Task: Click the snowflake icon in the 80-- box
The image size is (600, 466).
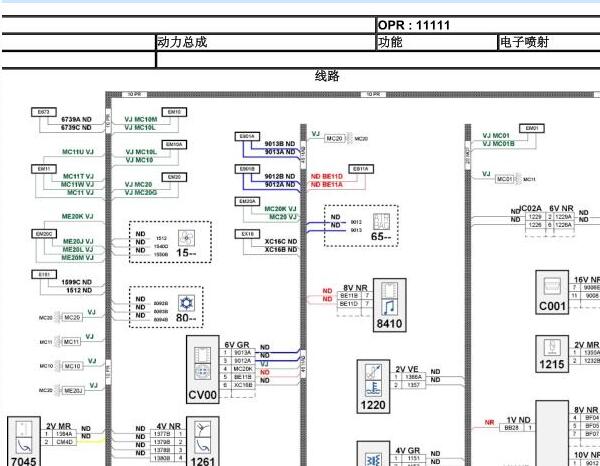Action: pyautogui.click(x=186, y=303)
